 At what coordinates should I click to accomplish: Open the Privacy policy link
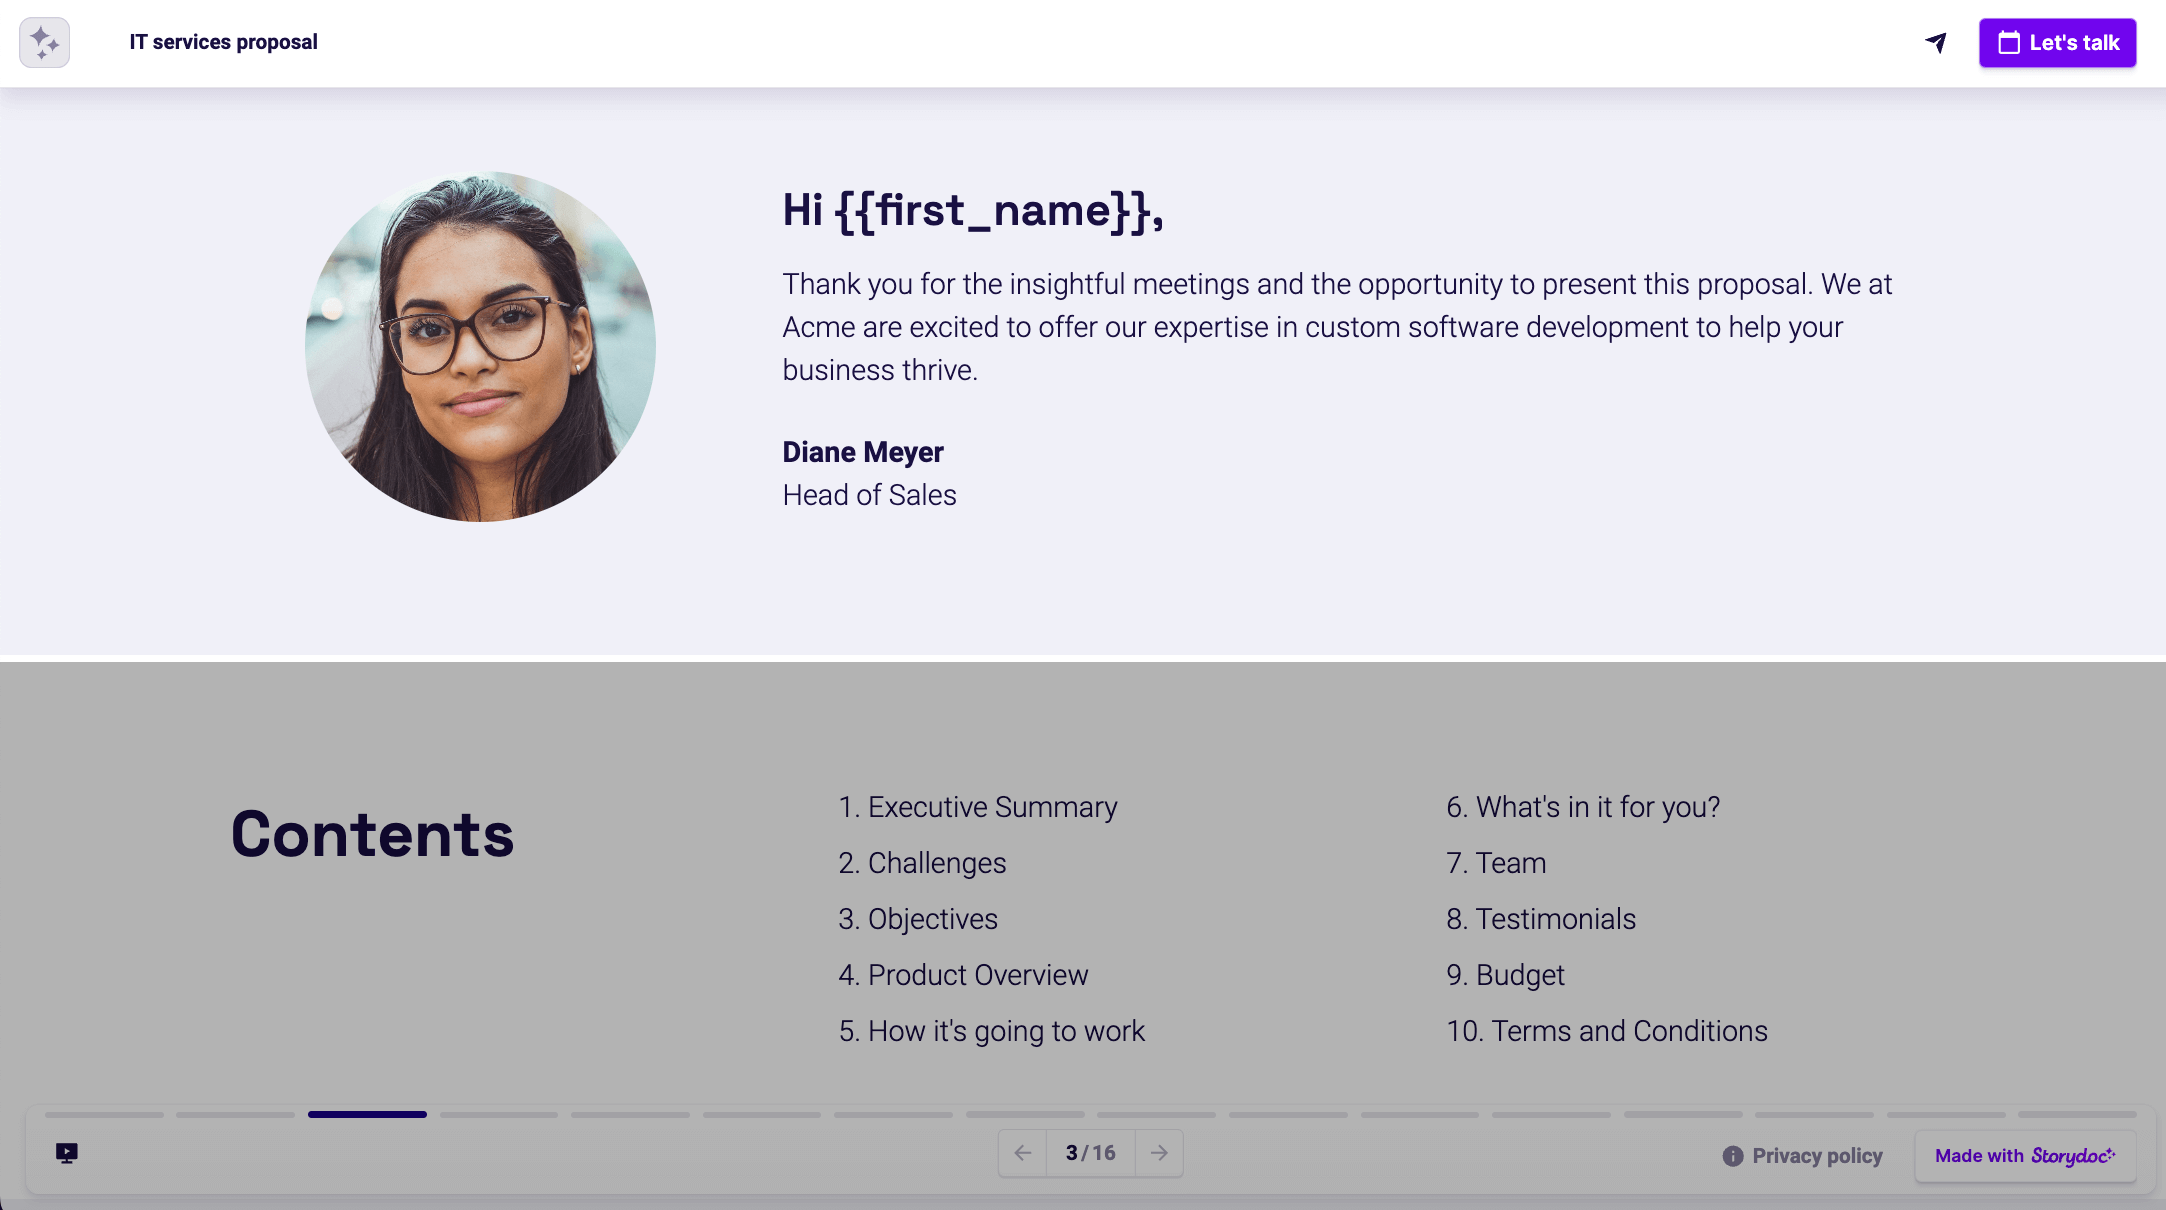pos(1803,1156)
